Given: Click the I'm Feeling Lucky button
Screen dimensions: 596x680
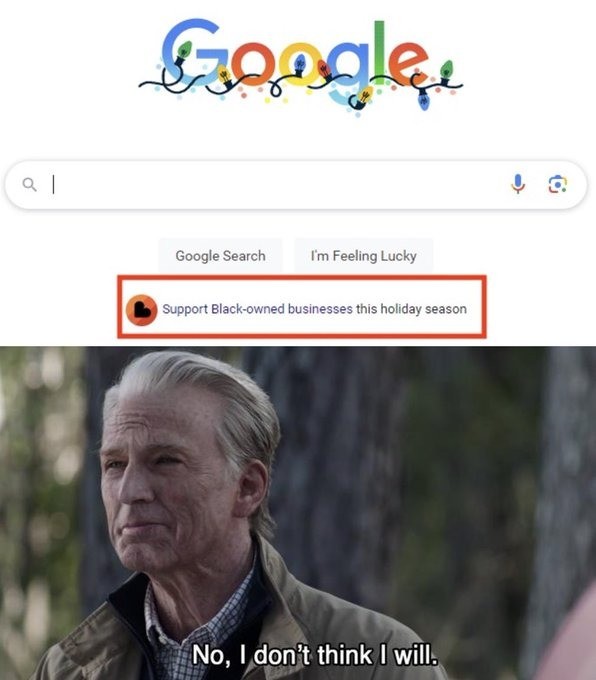Looking at the screenshot, I should [x=363, y=256].
